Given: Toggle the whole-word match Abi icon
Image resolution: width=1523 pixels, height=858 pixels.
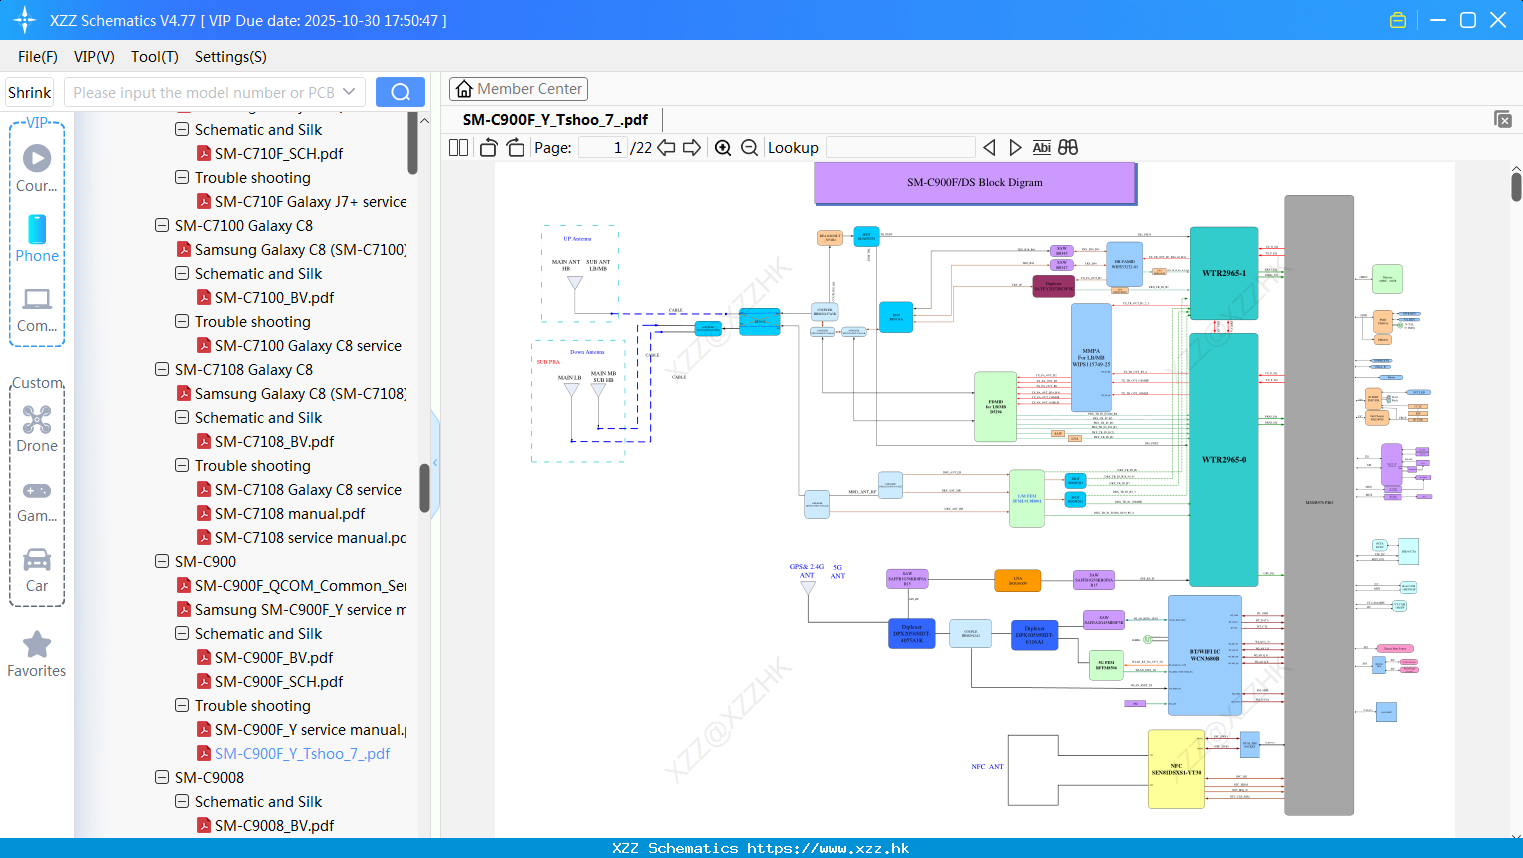Looking at the screenshot, I should (1041, 147).
